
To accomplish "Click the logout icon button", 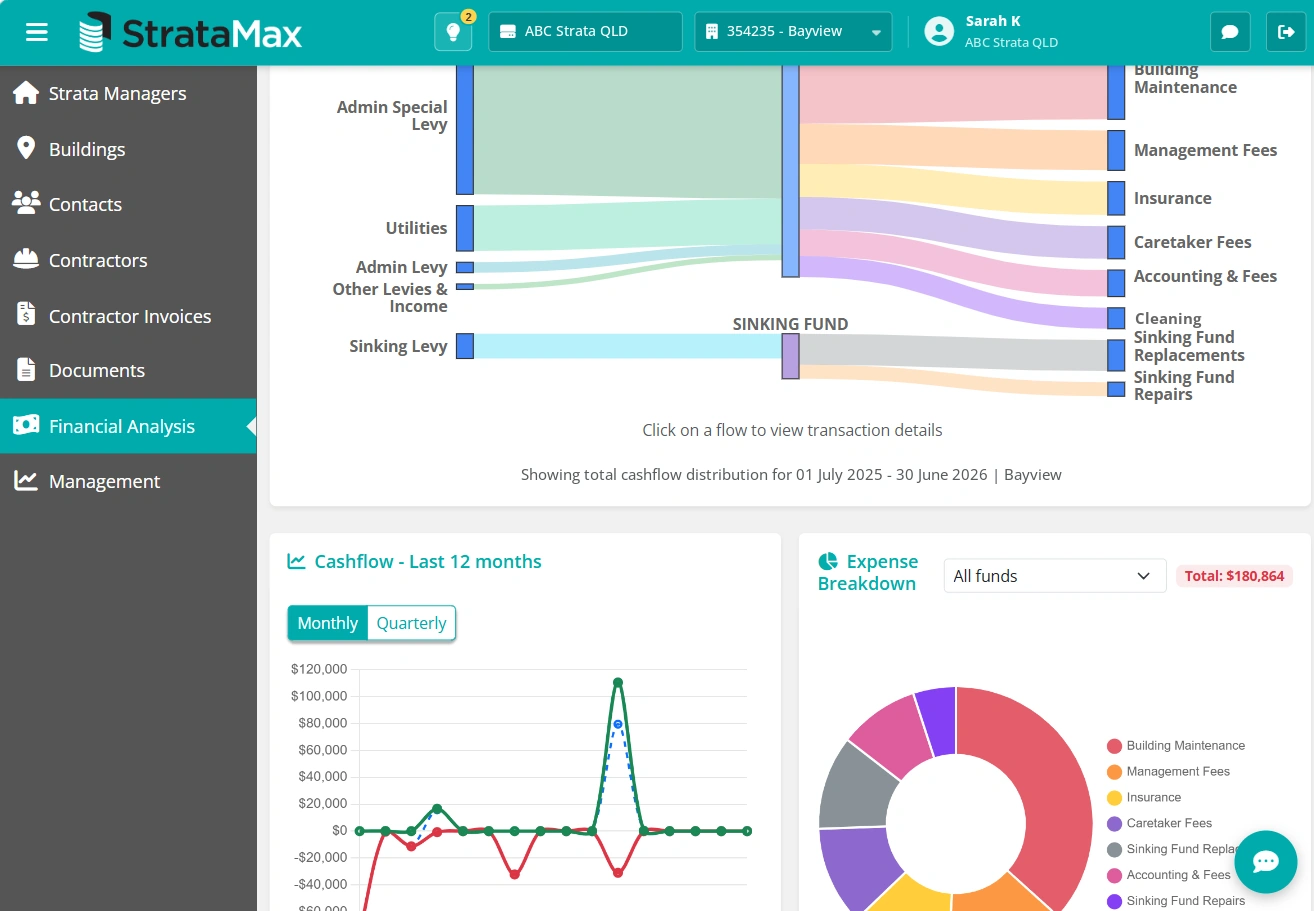I will (1286, 32).
